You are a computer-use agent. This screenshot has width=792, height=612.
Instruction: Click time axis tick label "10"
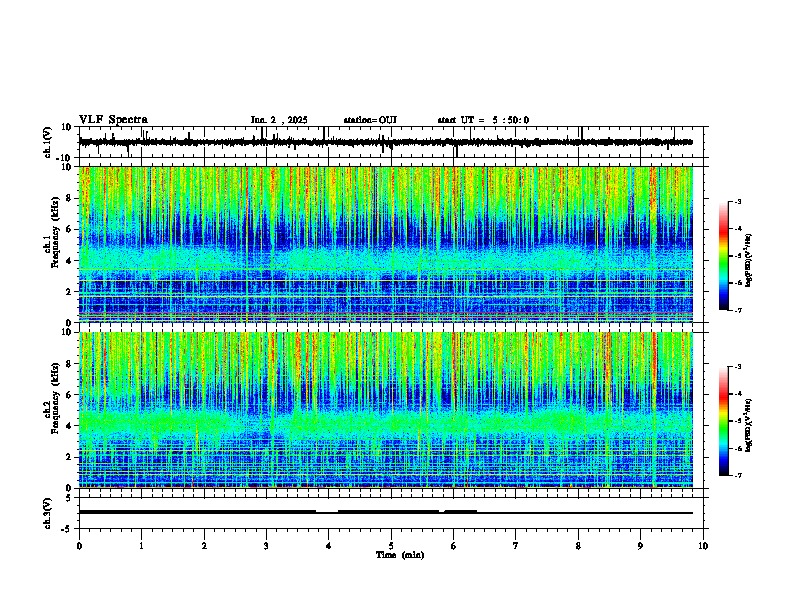point(703,546)
